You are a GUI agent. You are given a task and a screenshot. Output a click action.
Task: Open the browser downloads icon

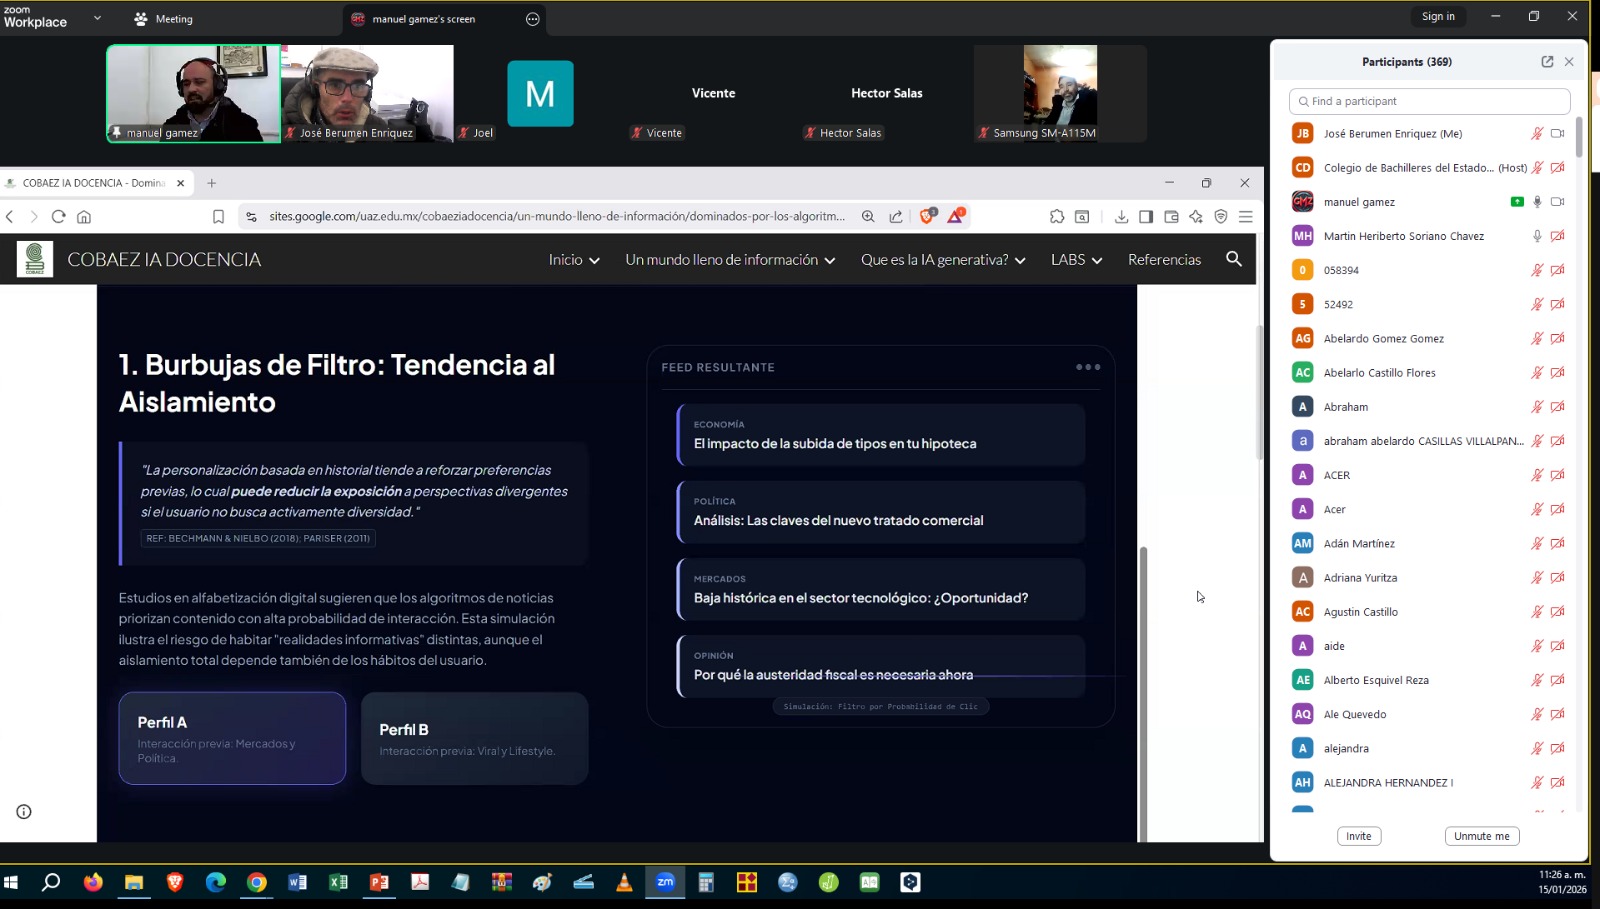coord(1121,216)
